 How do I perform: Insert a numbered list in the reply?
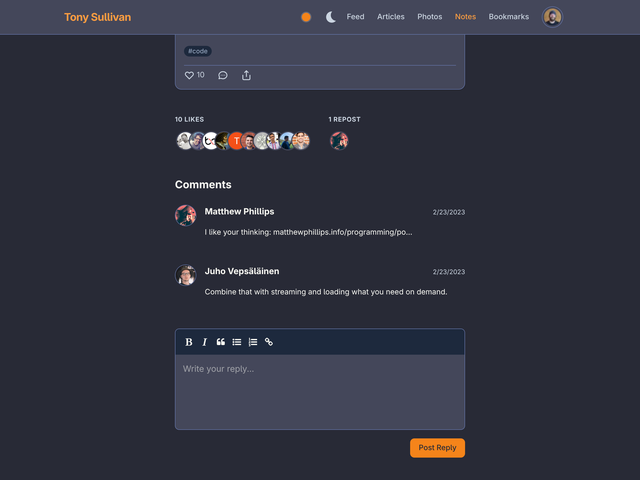[253, 342]
